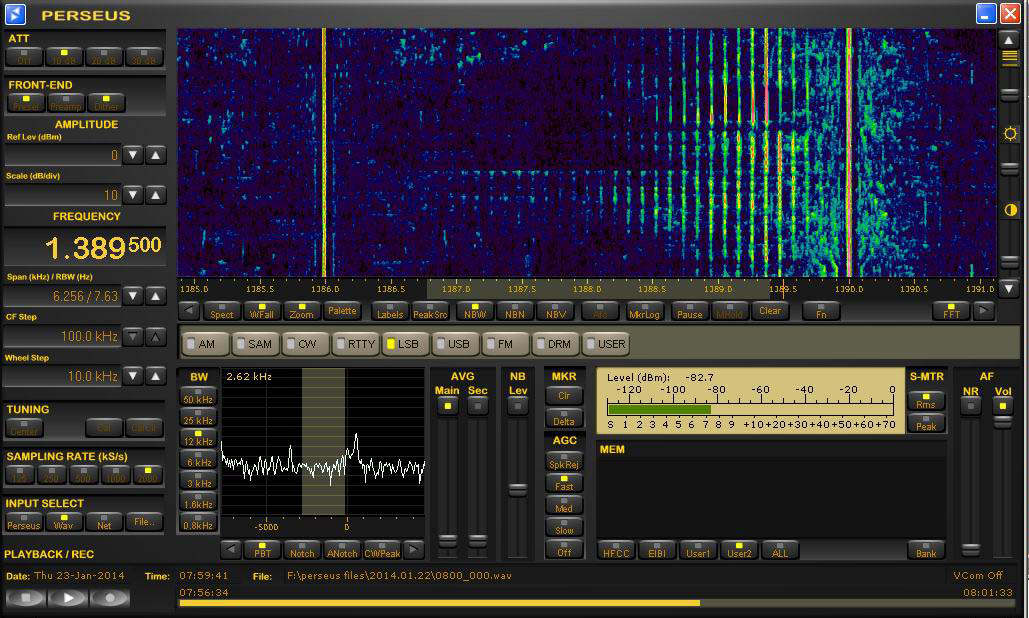Enable the NR noise reduction toggle
The height and width of the screenshot is (618, 1029).
click(971, 406)
